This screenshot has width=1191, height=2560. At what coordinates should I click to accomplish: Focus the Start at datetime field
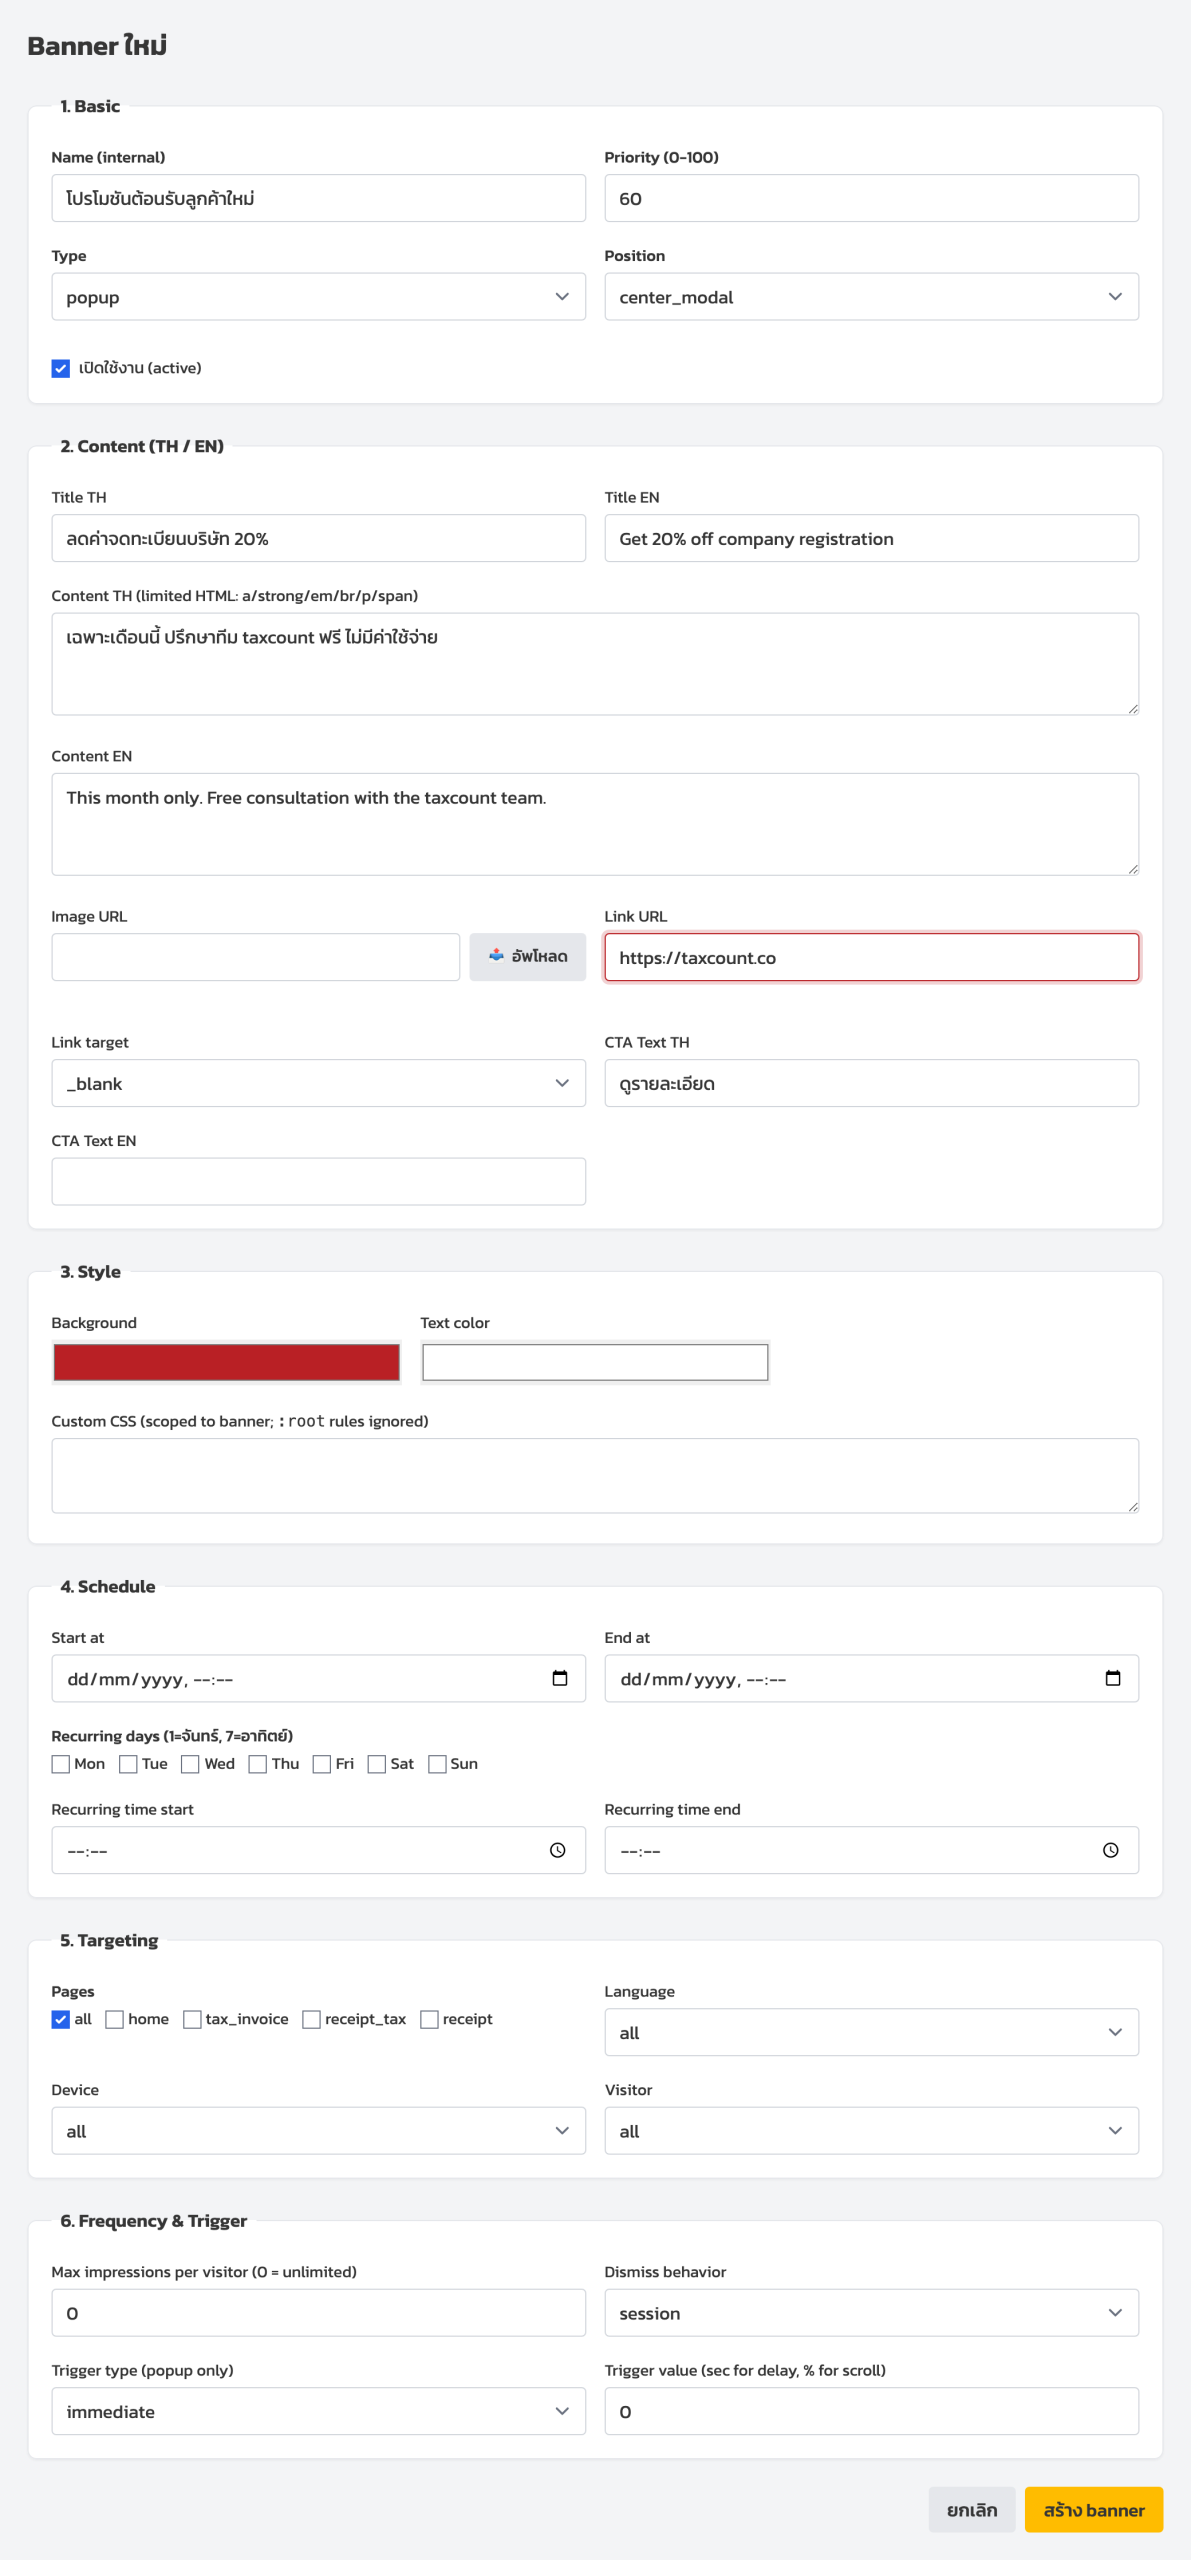[319, 1678]
